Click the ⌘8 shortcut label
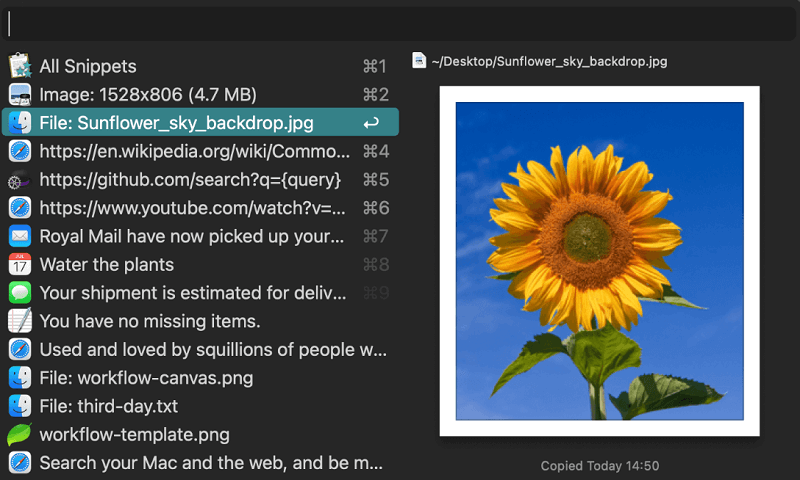The height and width of the screenshot is (480, 800). pos(376,265)
